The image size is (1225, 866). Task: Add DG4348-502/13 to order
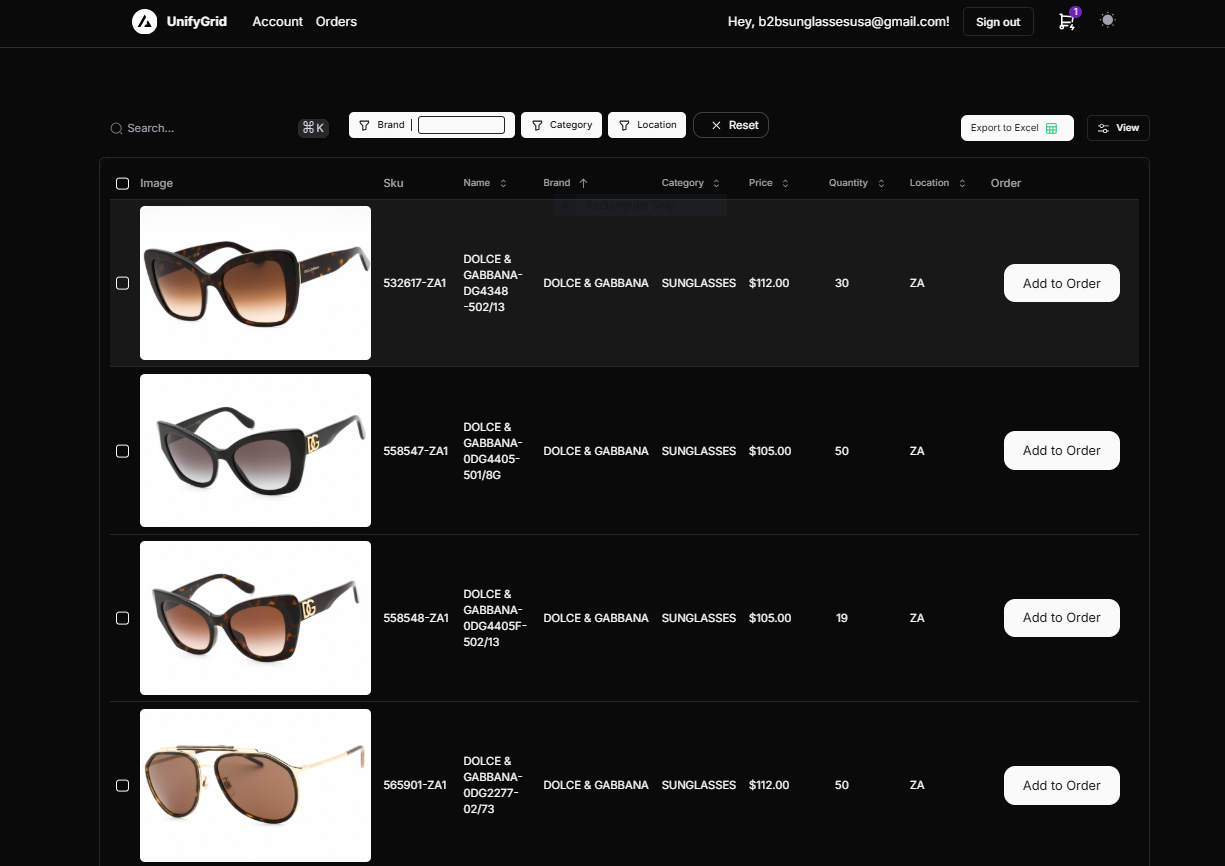tap(1061, 283)
